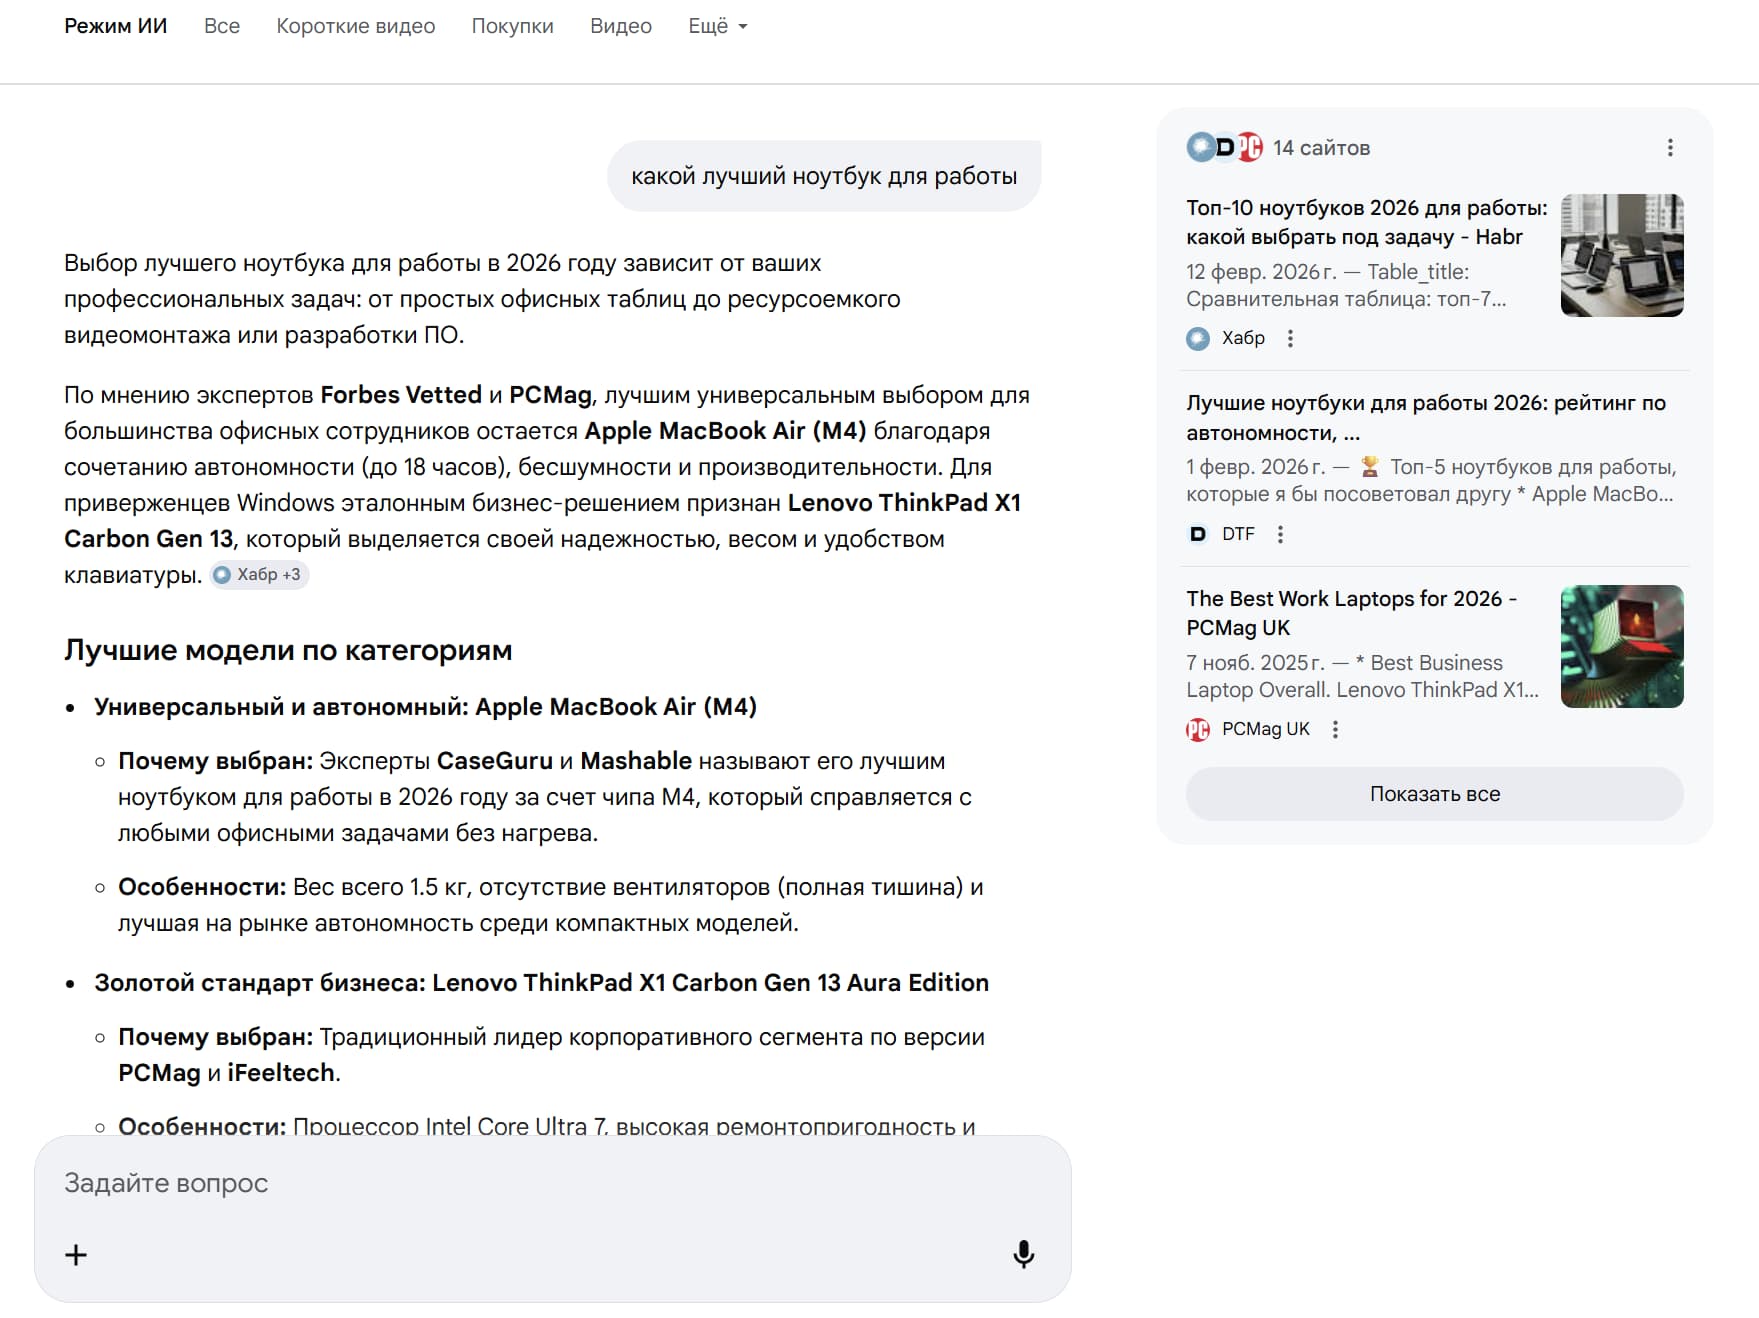
Task: Click the plus attachment icon
Action: [x=76, y=1254]
